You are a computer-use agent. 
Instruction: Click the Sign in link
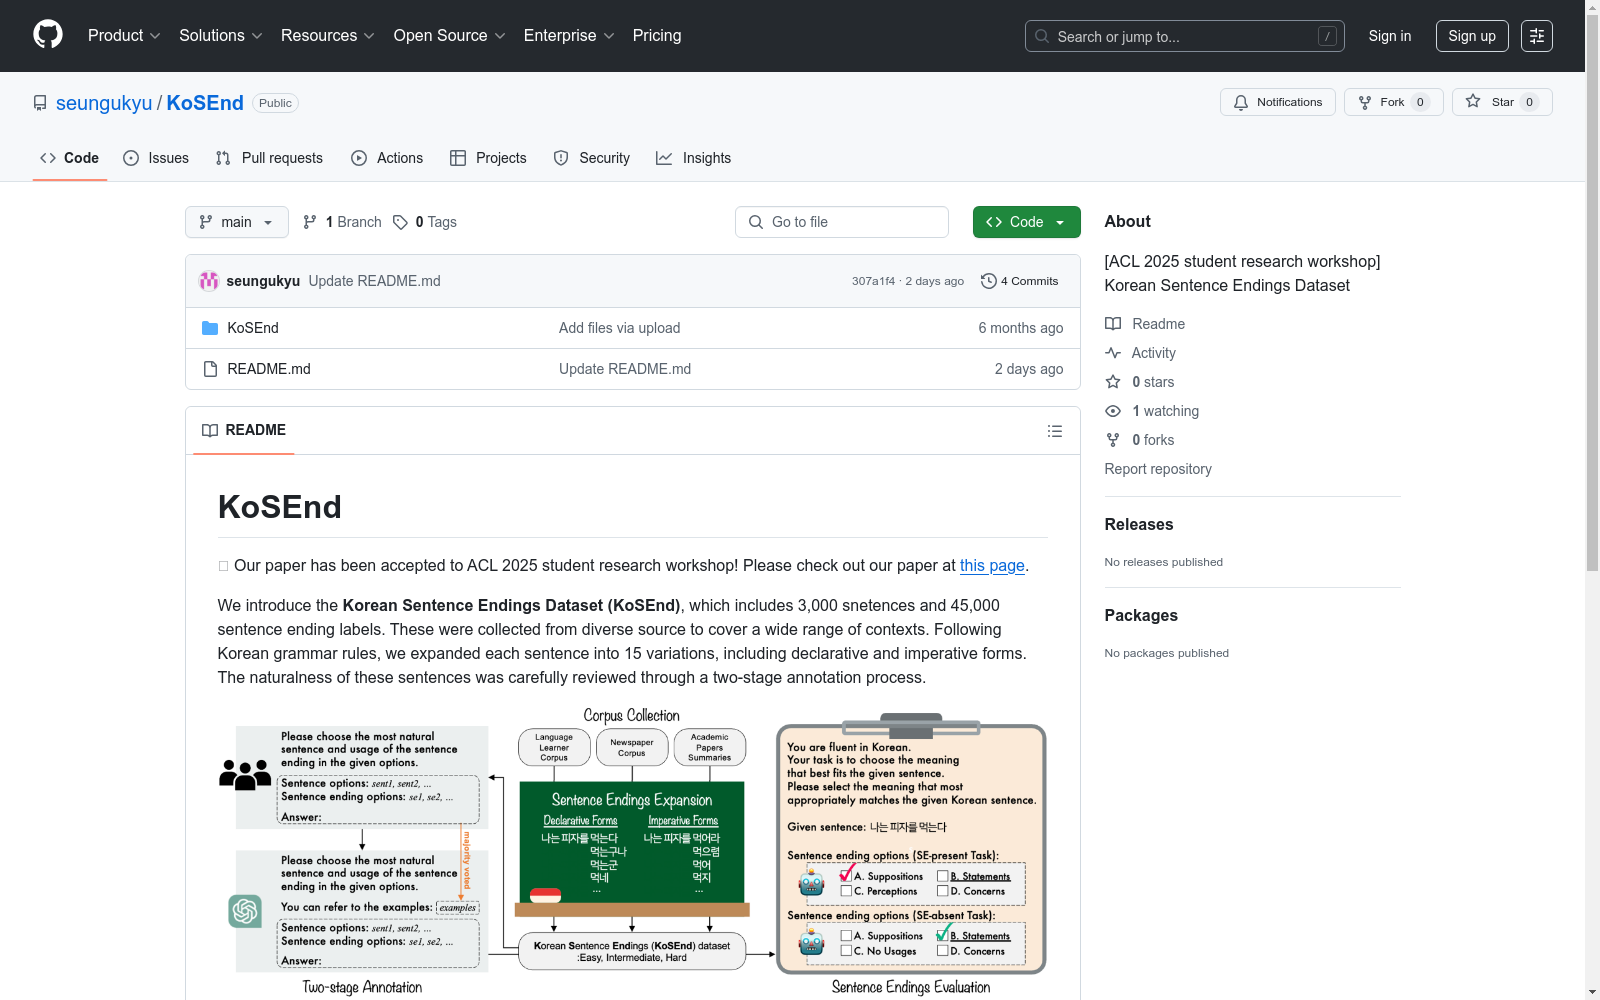[1390, 36]
